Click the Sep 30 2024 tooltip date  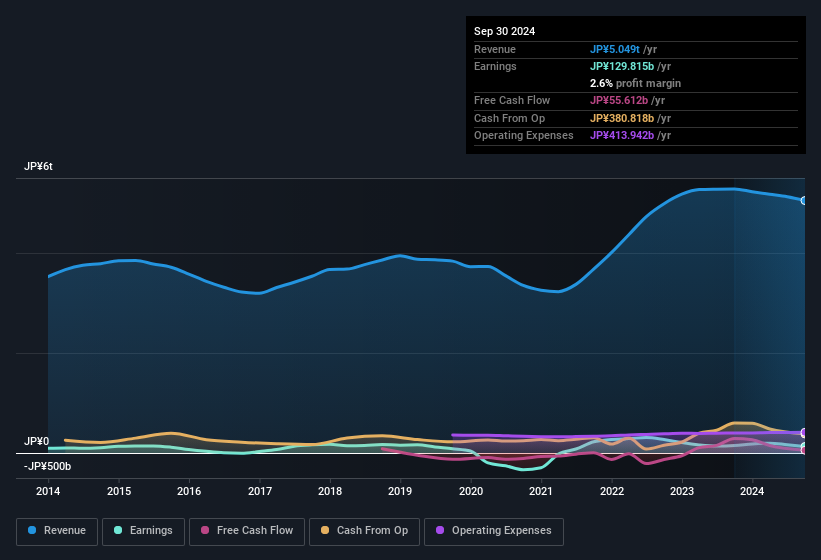click(505, 31)
